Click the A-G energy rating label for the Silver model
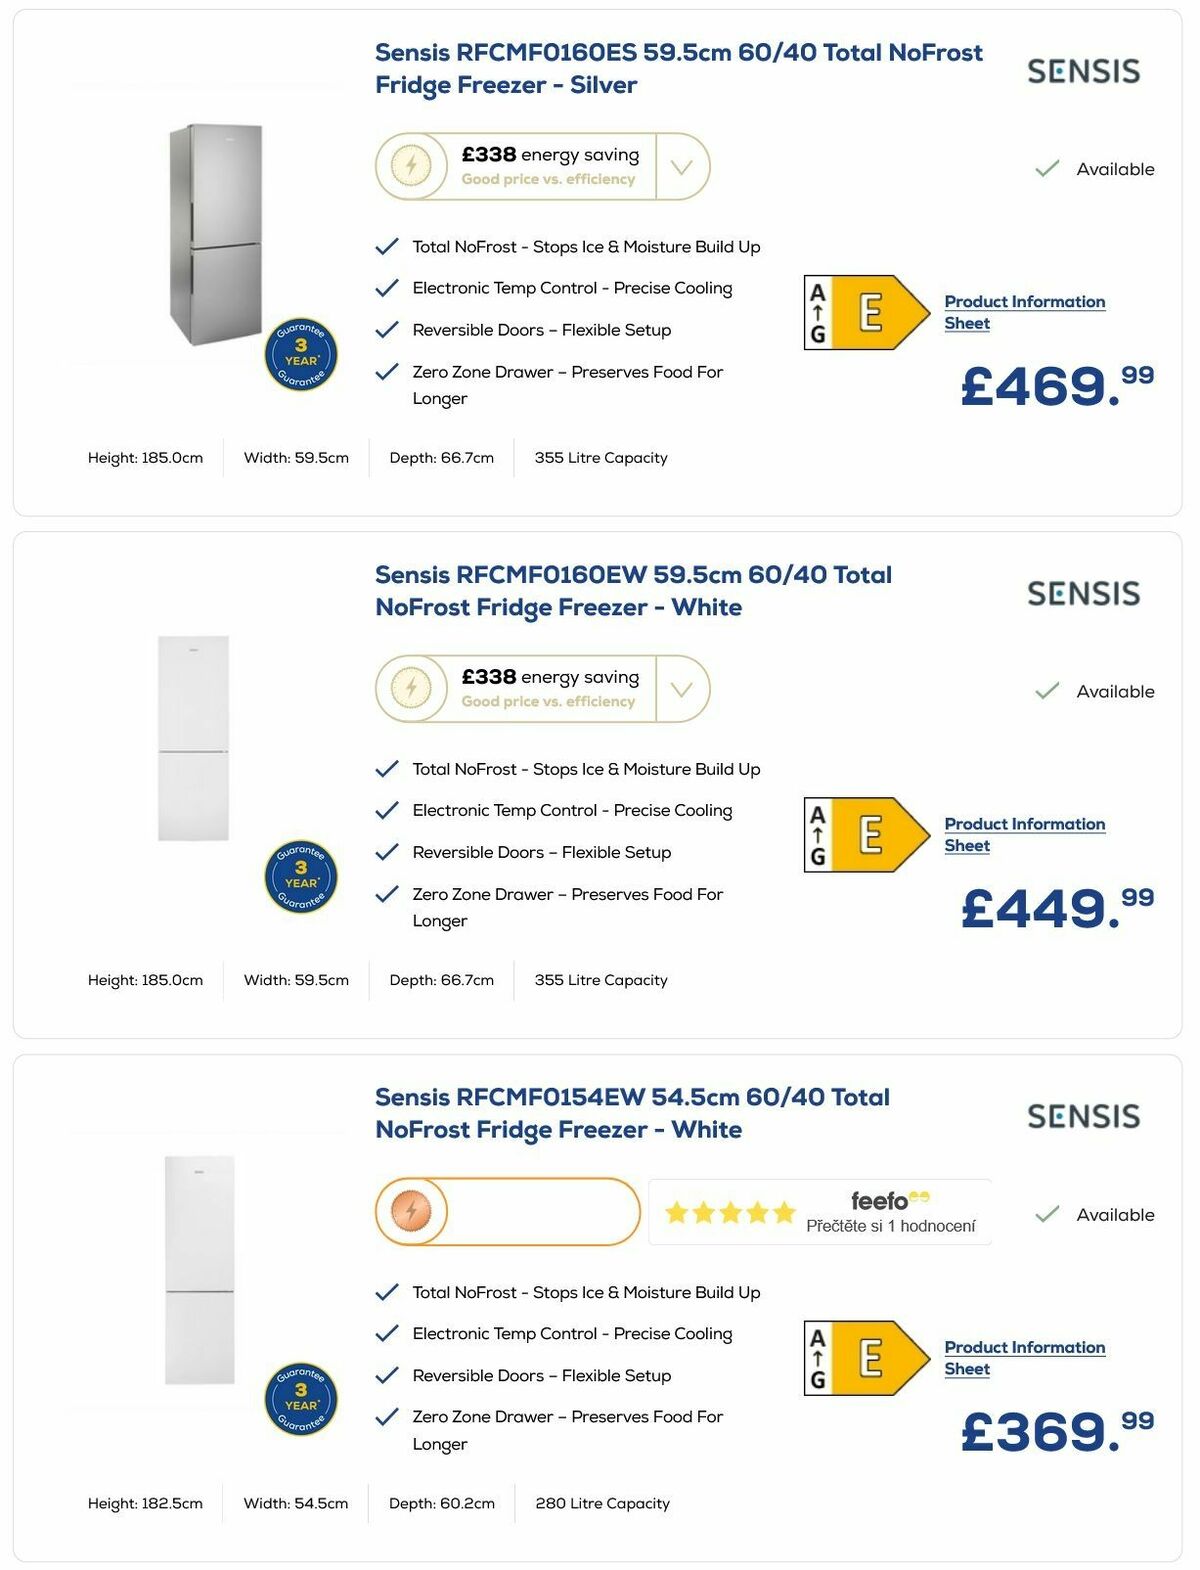 [817, 311]
